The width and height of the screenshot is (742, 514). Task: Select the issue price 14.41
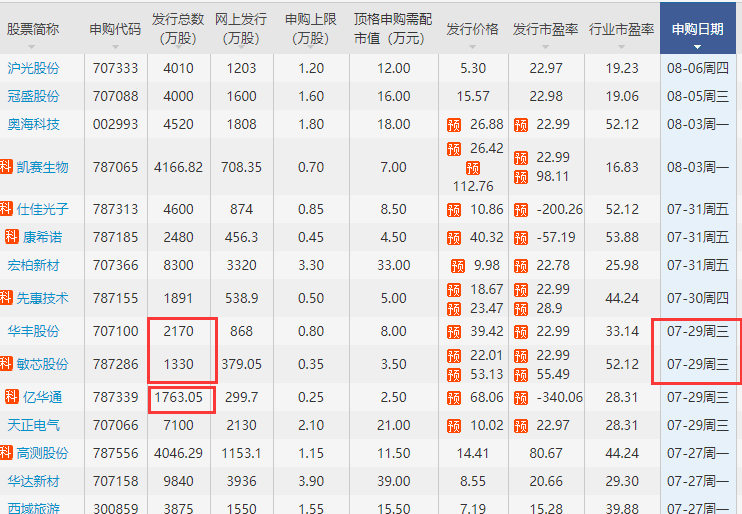pyautogui.click(x=472, y=453)
